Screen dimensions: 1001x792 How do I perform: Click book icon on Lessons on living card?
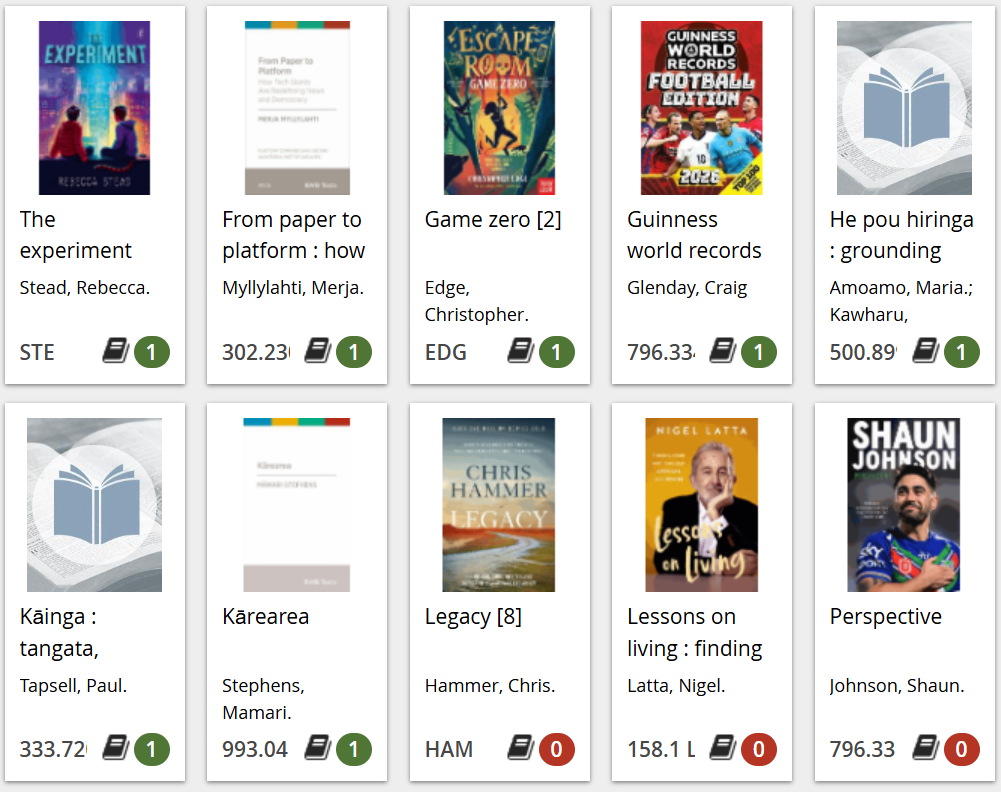click(x=723, y=748)
